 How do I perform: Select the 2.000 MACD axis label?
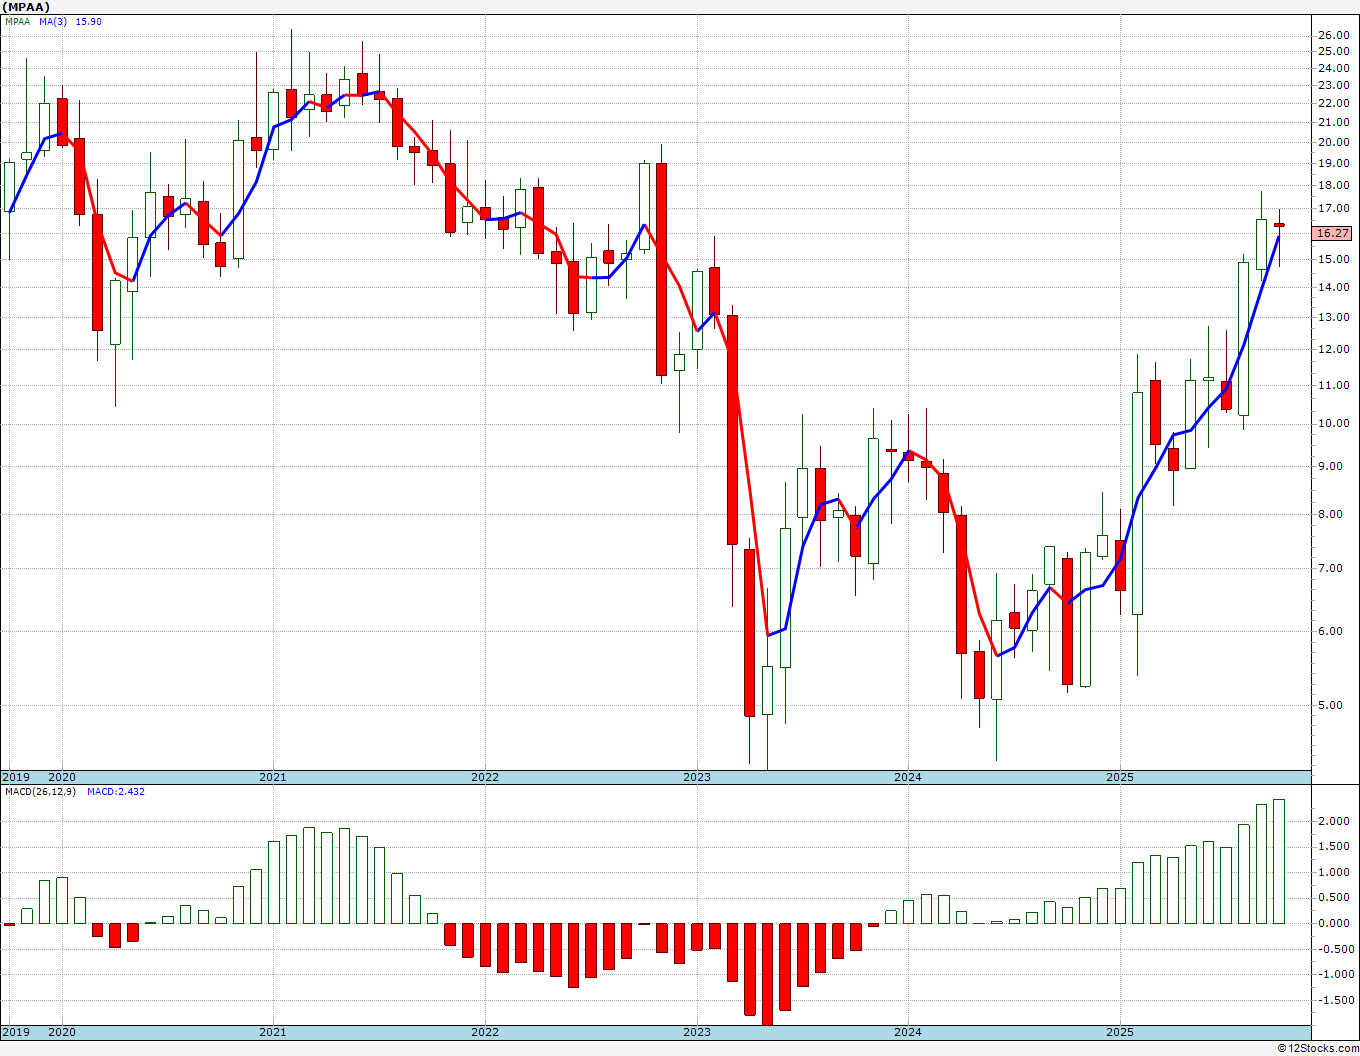[1334, 821]
